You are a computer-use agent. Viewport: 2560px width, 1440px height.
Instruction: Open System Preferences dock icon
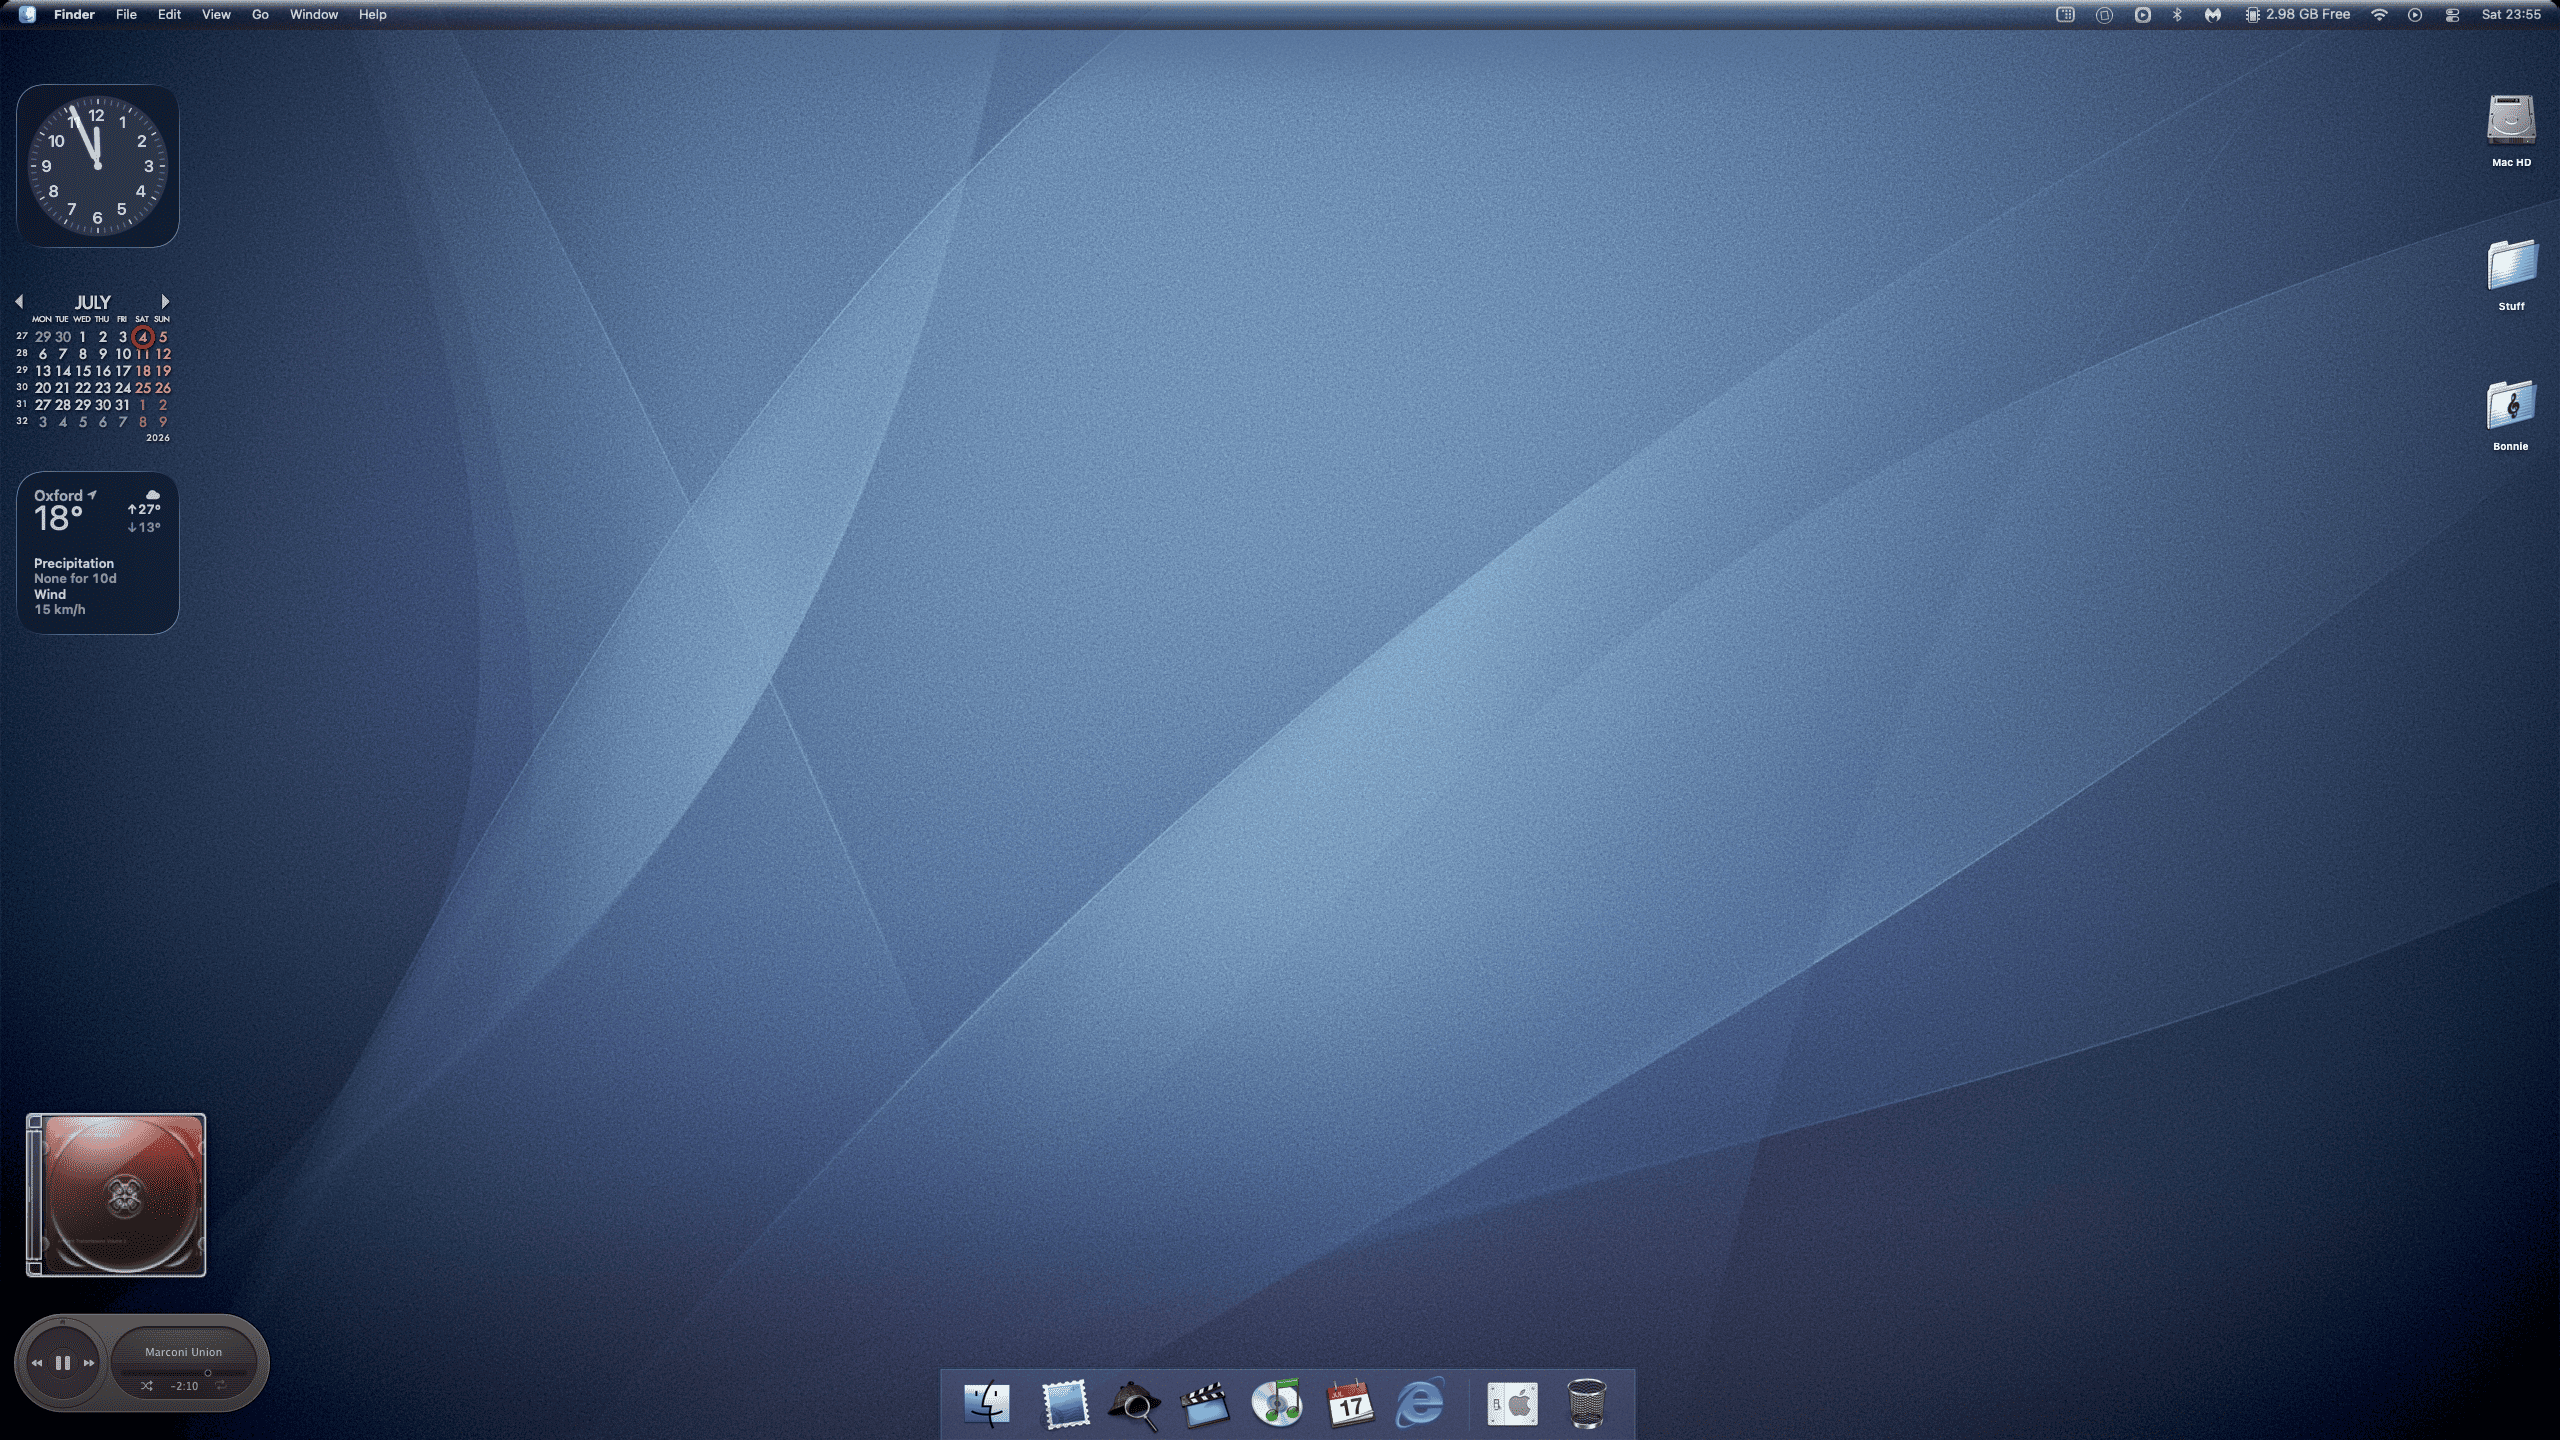pos(1512,1404)
